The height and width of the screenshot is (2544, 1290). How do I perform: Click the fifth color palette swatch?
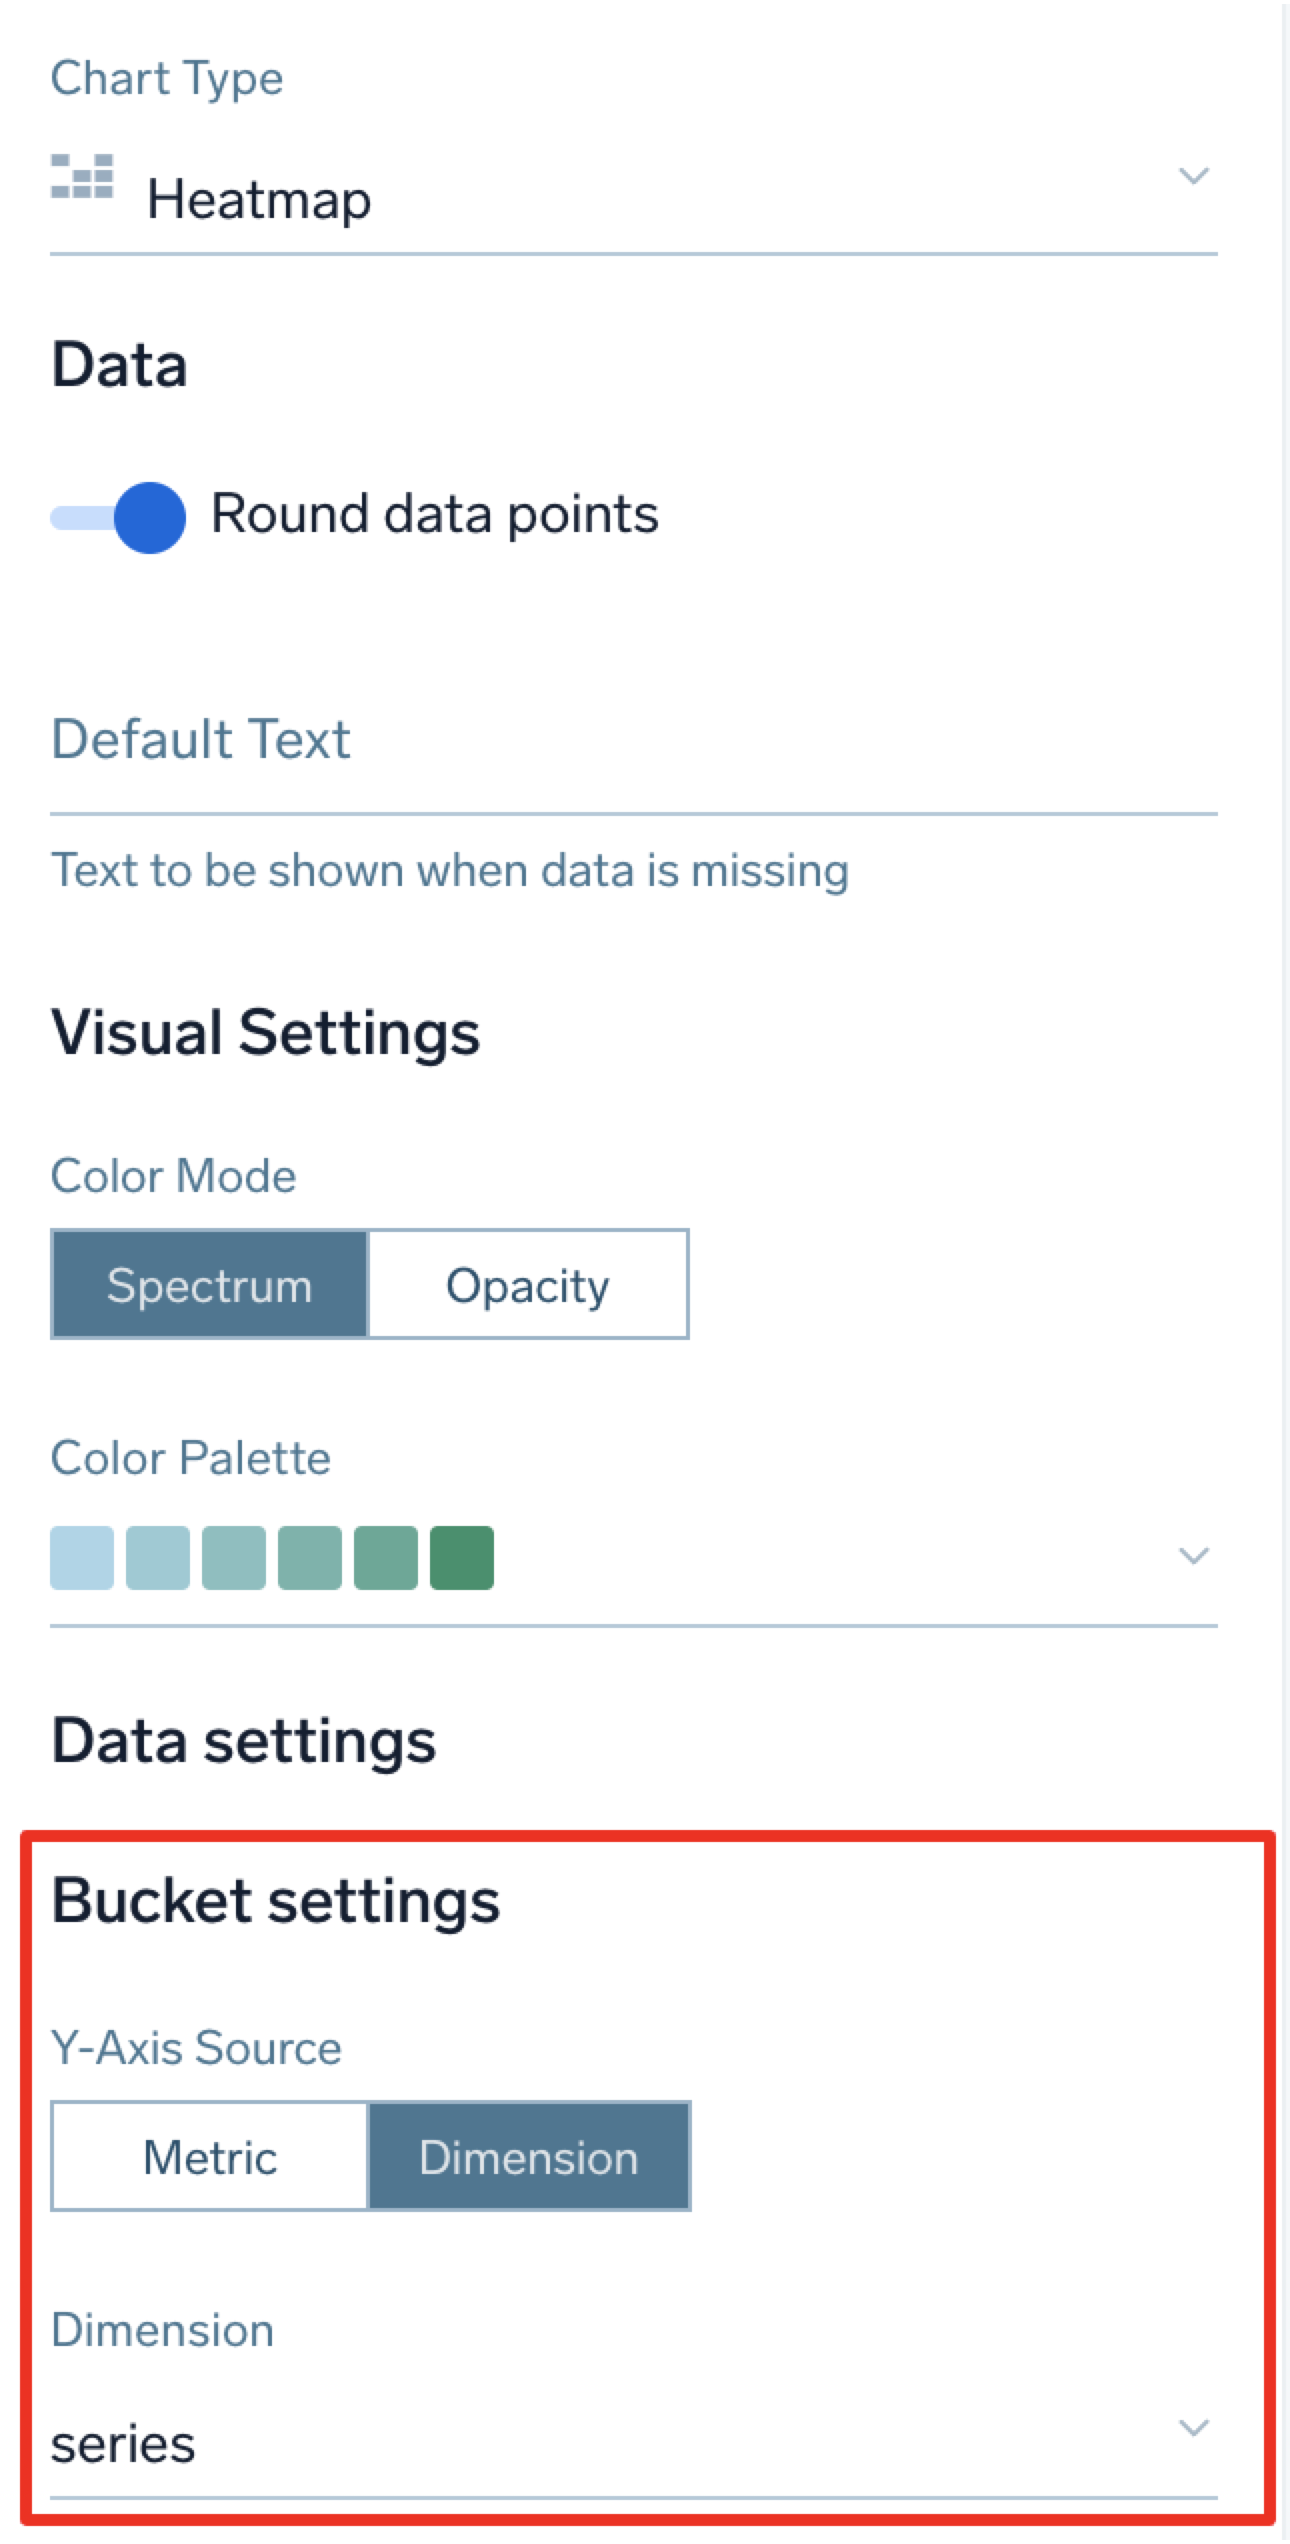(x=386, y=1557)
